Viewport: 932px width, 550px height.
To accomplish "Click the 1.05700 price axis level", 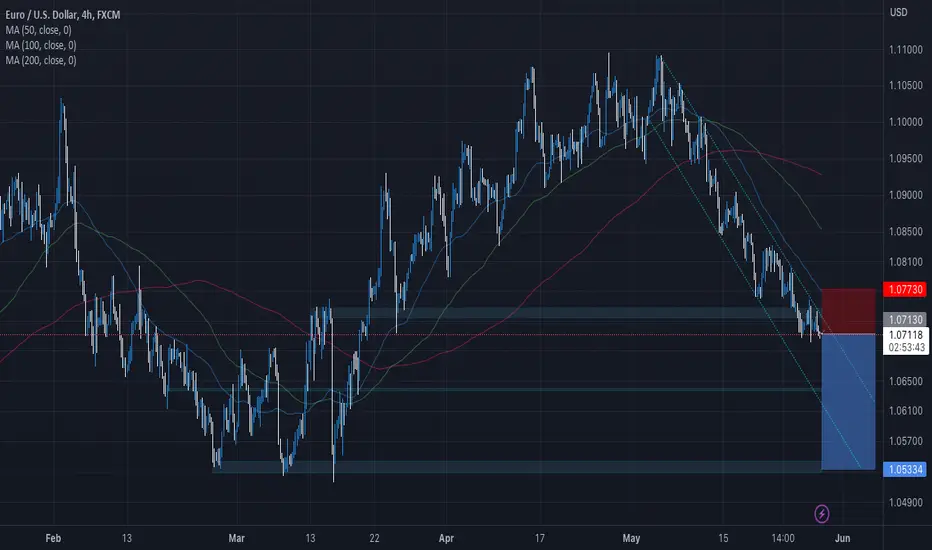I will (x=906, y=441).
